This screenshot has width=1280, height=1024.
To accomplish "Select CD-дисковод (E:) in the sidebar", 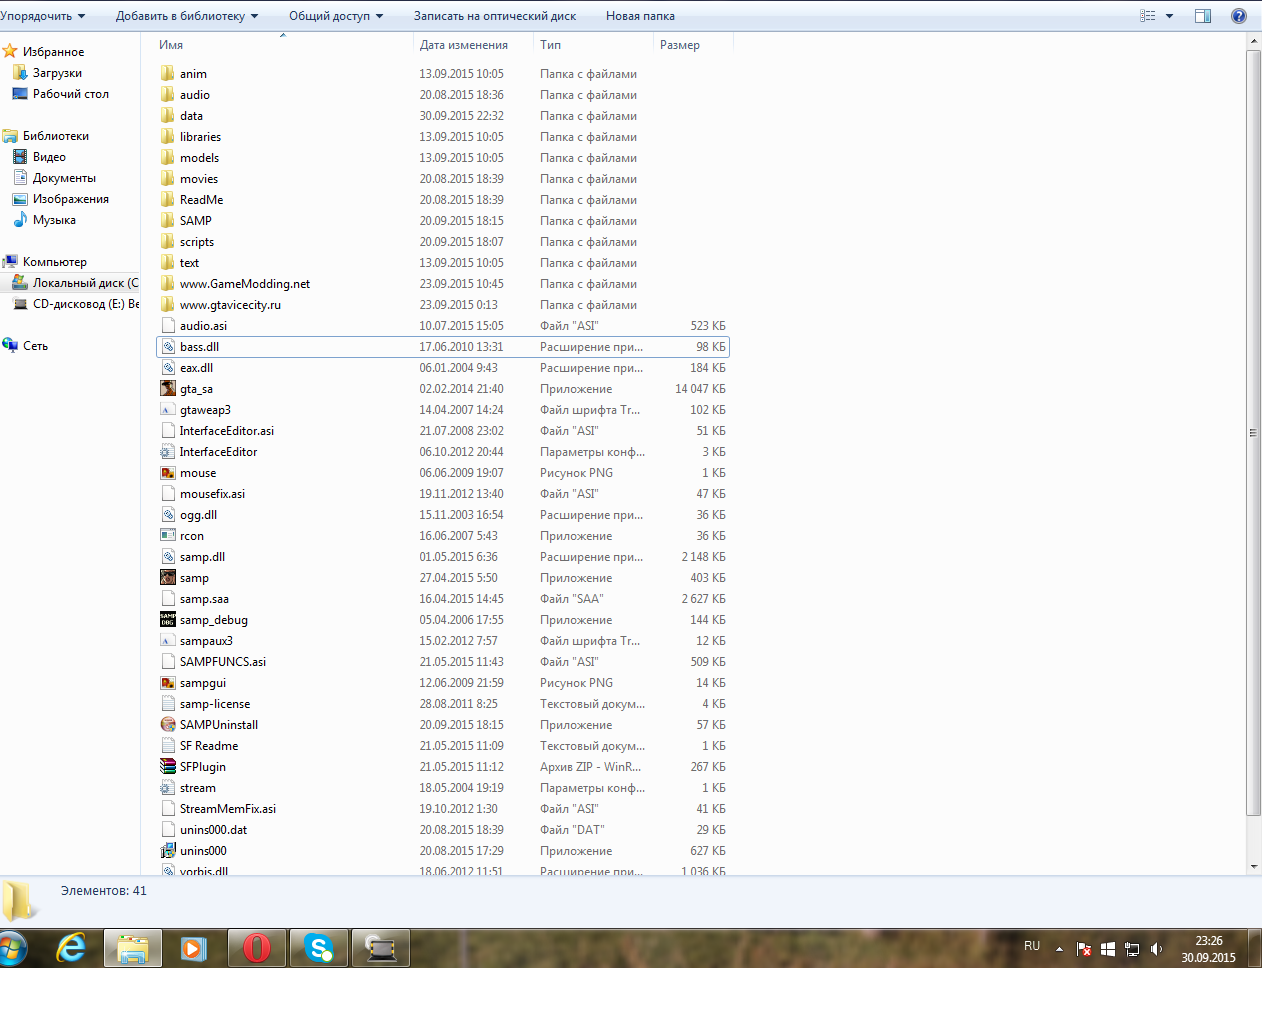I will [85, 304].
